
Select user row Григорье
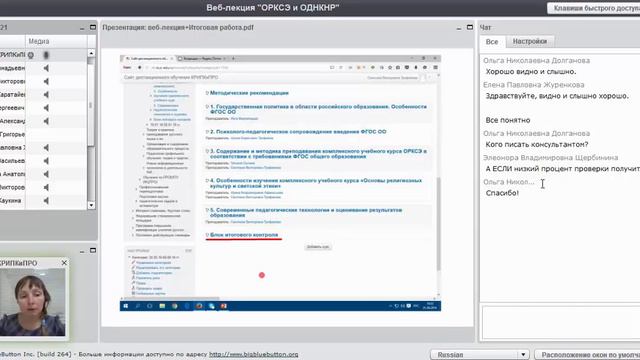pyautogui.click(x=44, y=134)
